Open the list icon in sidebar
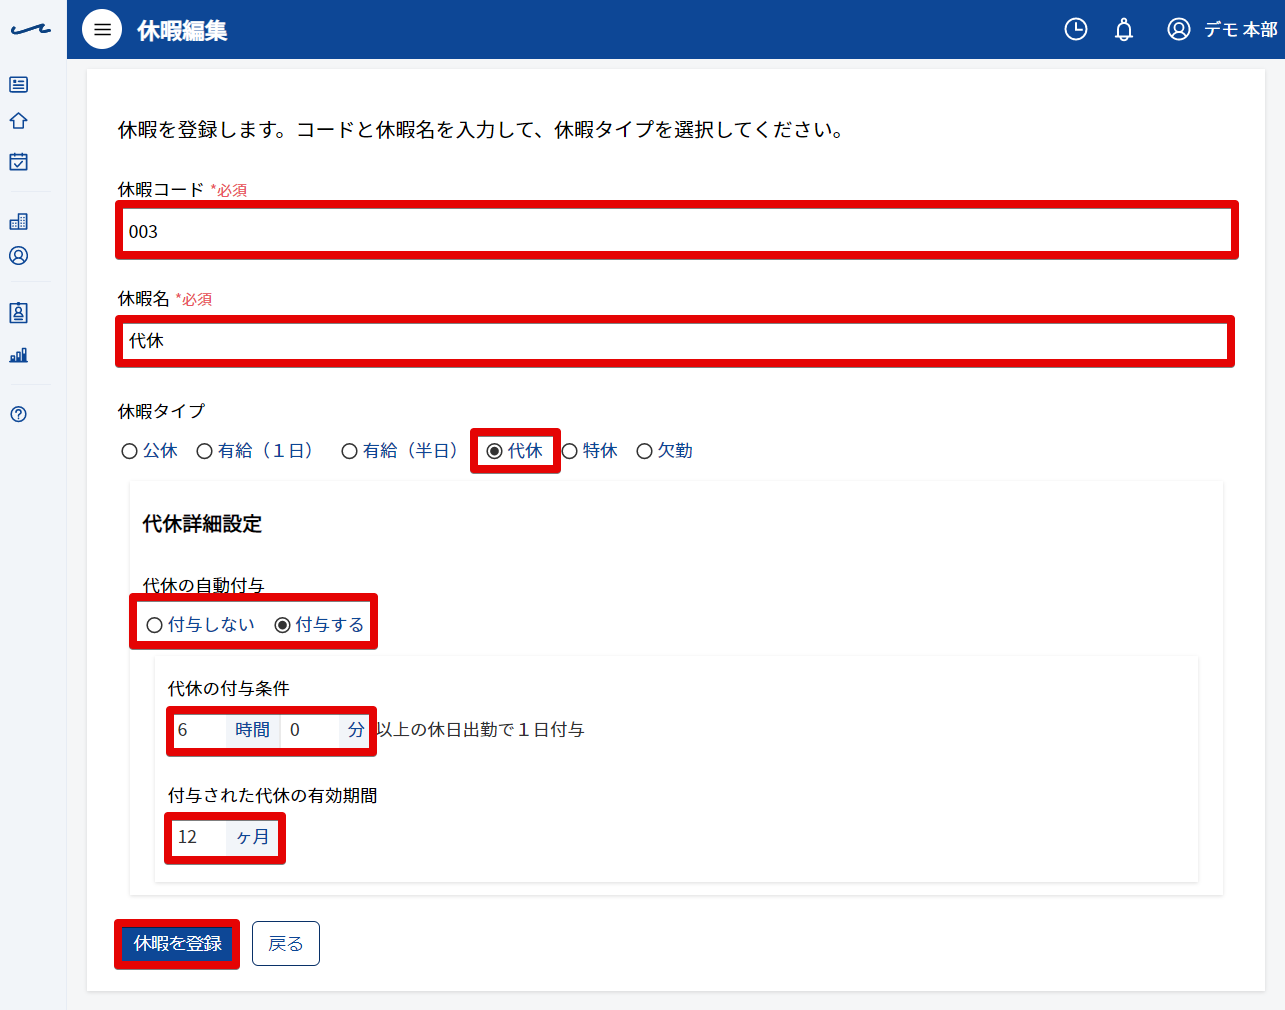Viewport: 1285px width, 1010px height. (18, 85)
